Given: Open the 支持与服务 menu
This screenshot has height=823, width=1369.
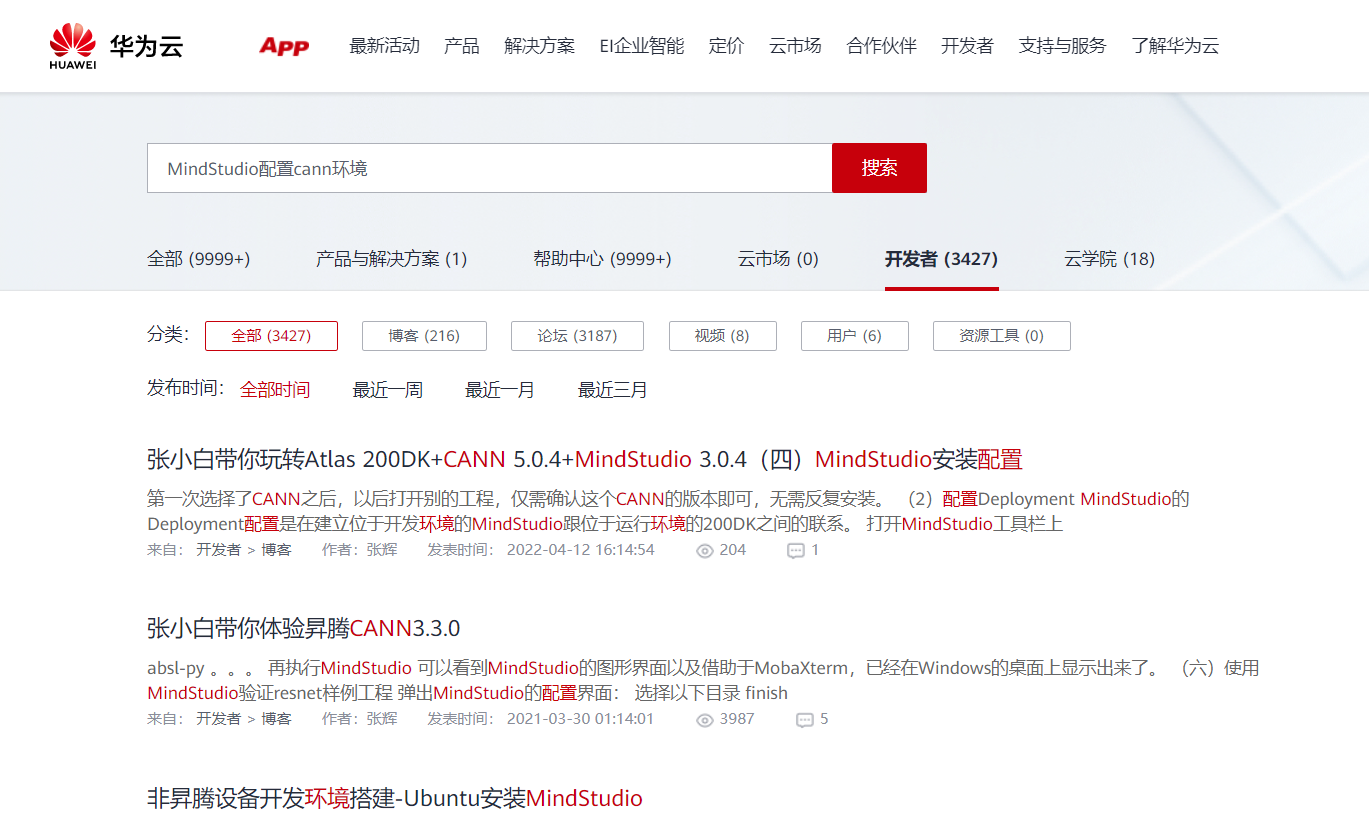Looking at the screenshot, I should pyautogui.click(x=1063, y=46).
